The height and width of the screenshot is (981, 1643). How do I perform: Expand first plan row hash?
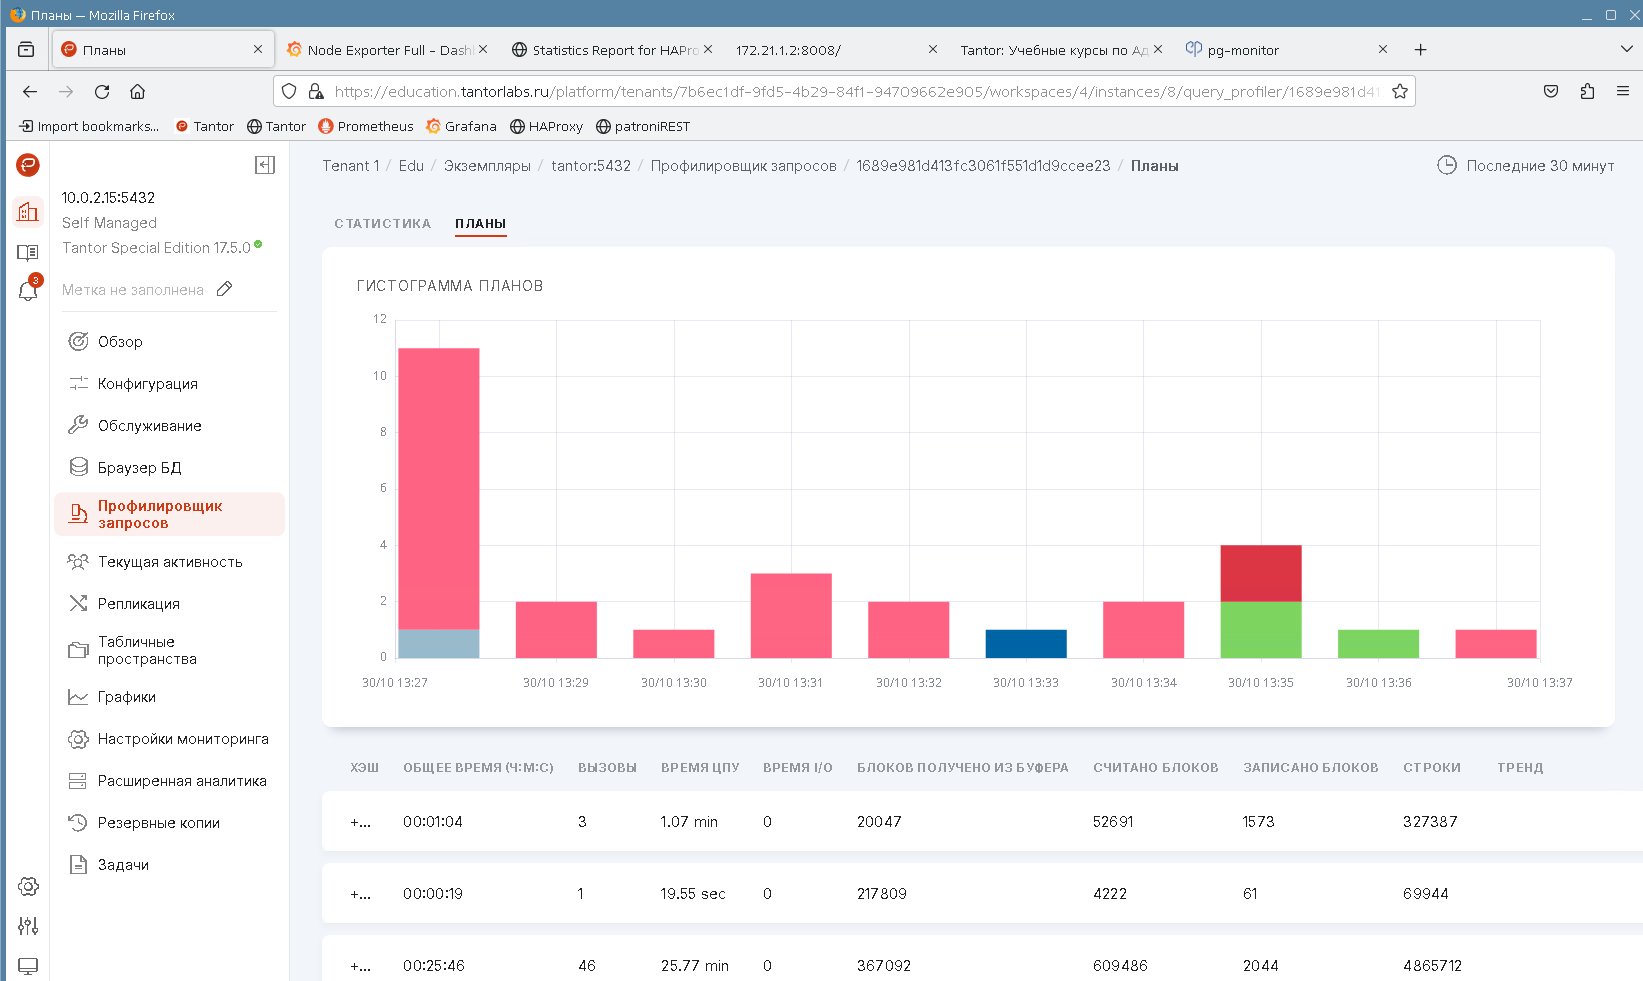point(360,822)
